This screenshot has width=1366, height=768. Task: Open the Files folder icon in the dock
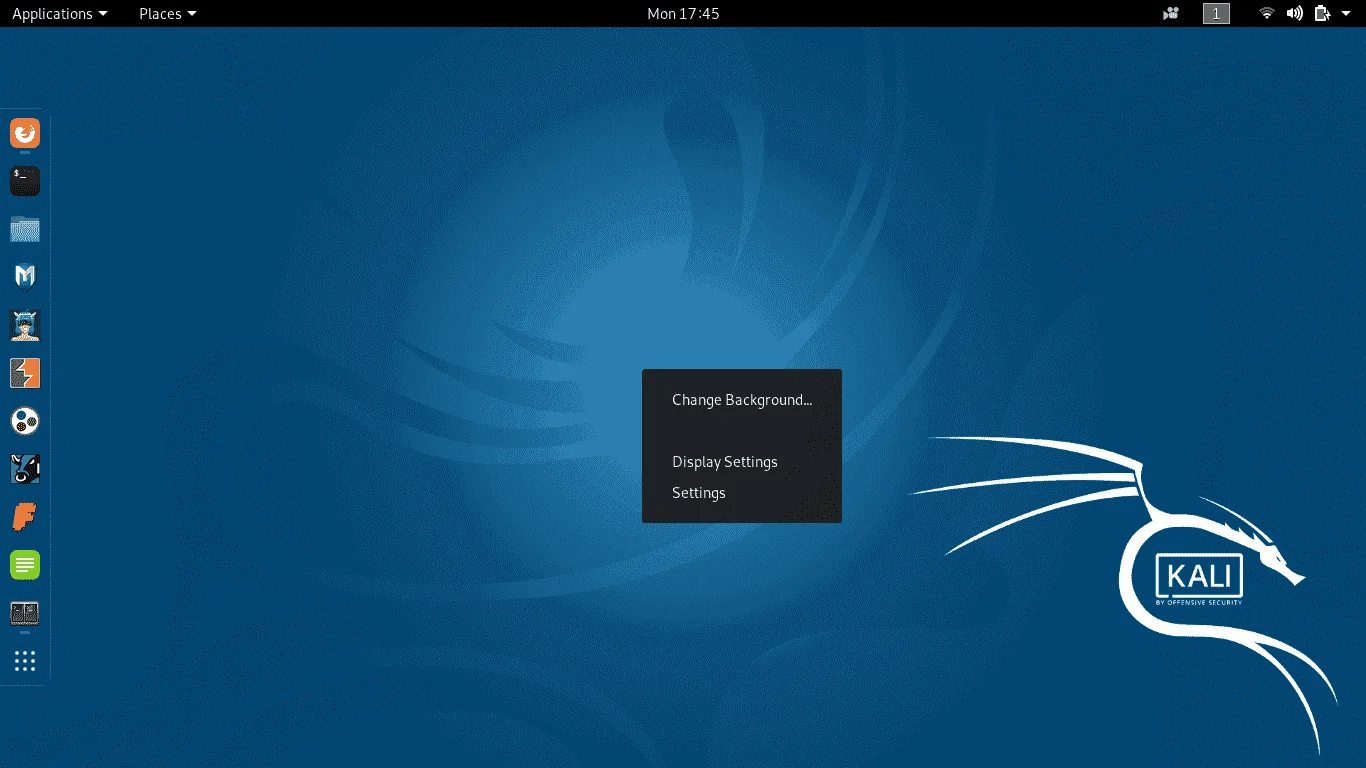[25, 229]
